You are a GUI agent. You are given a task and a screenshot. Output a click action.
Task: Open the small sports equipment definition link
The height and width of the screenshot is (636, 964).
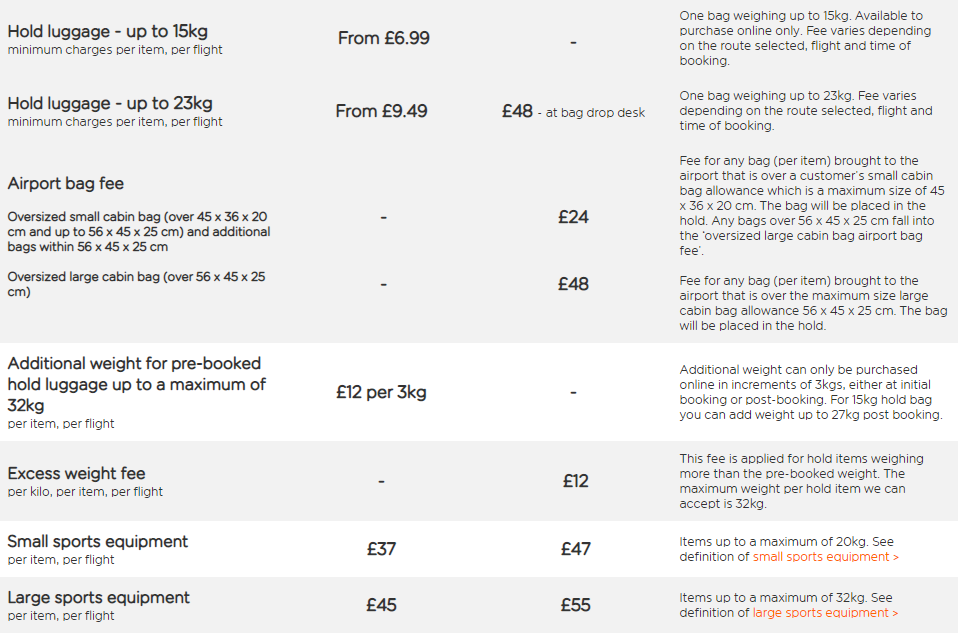825,557
